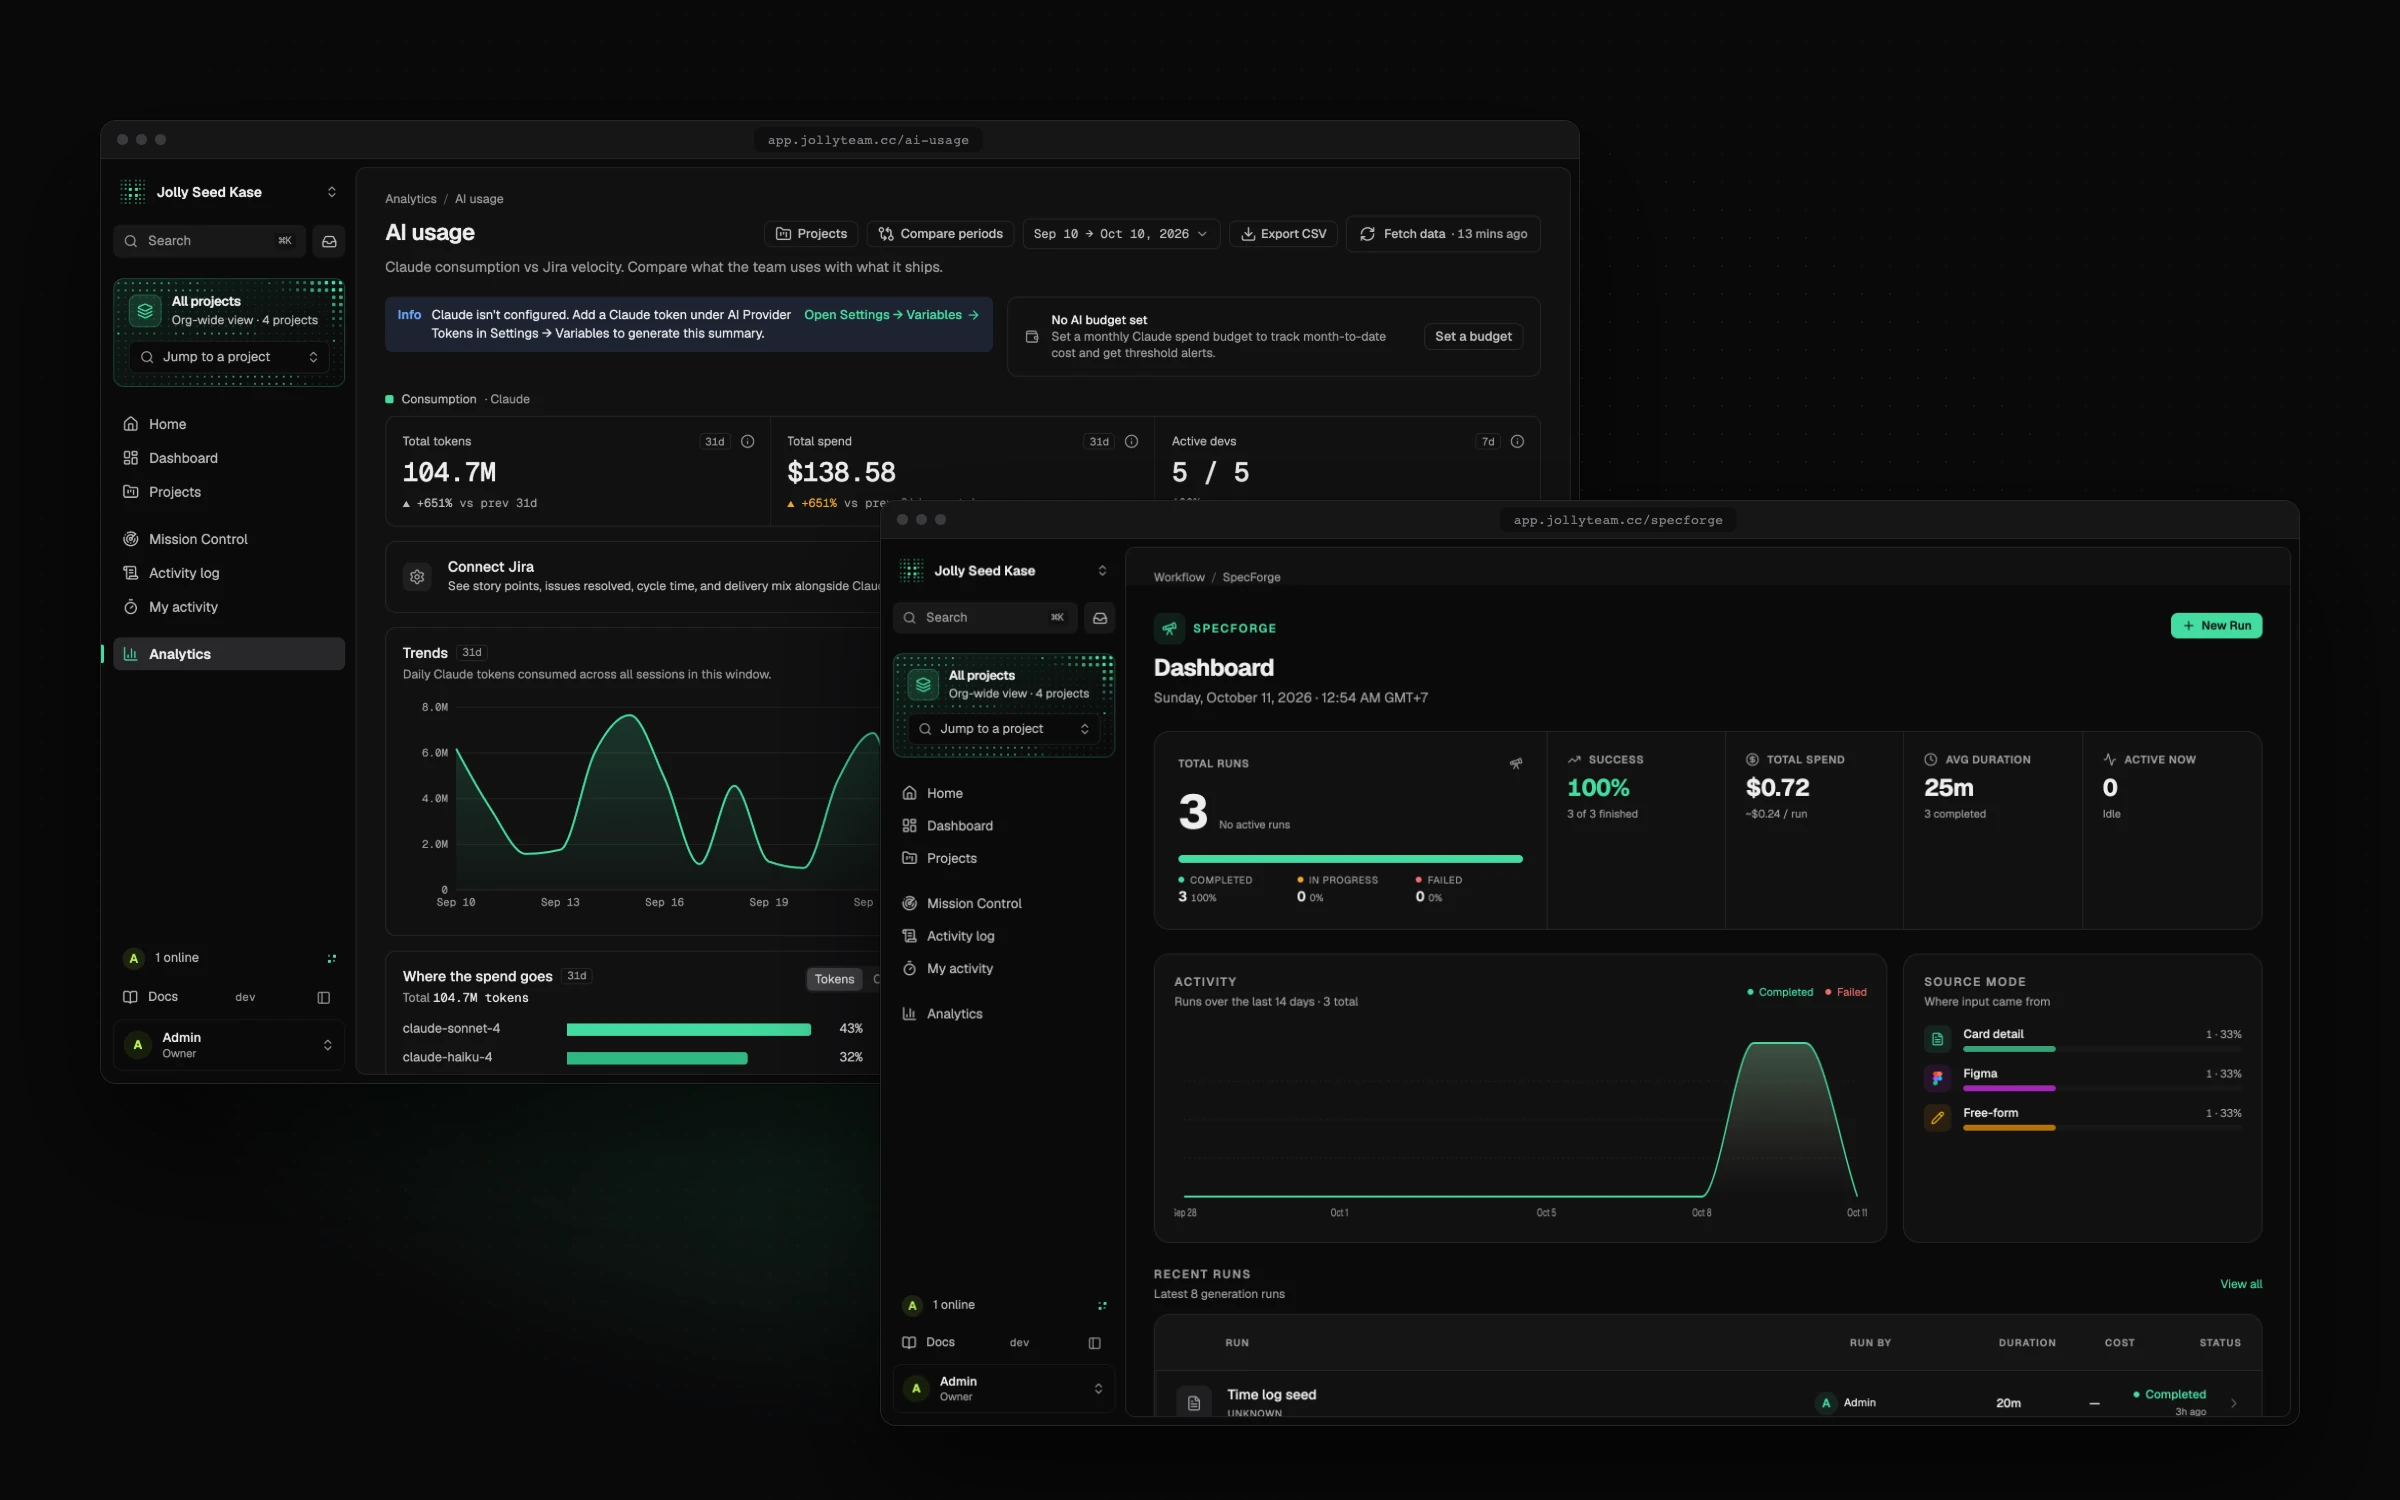Select Tokens toggle in Where the spend goes
This screenshot has height=1500, width=2400.
pos(834,979)
